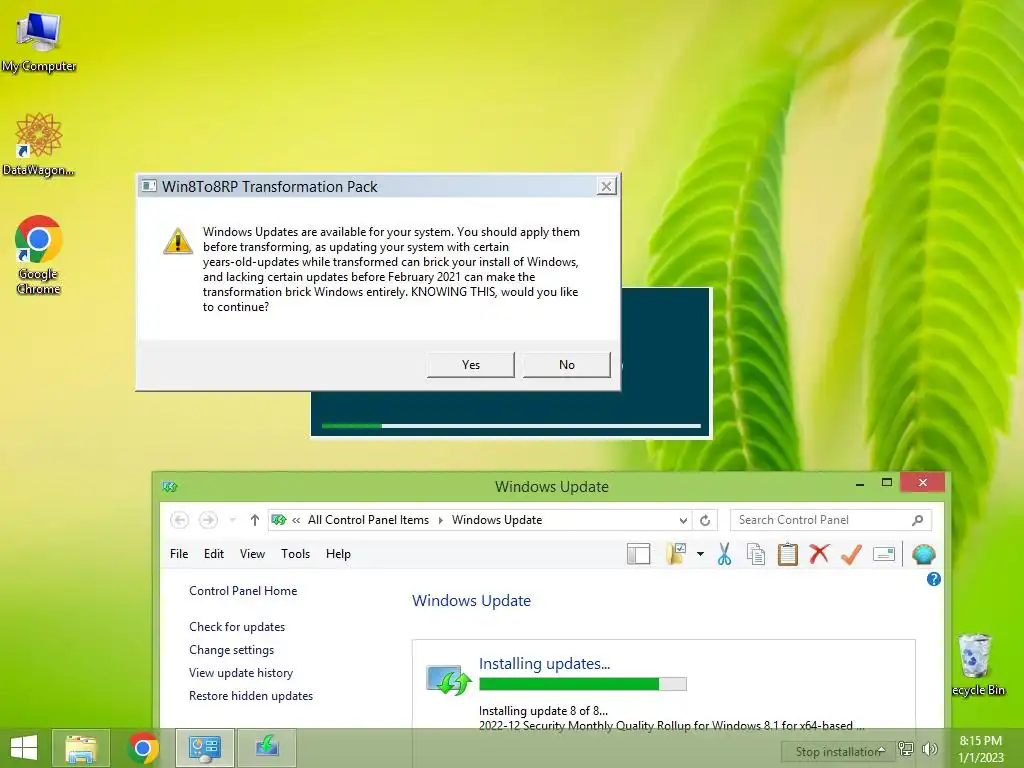Open recent locations dropdown arrow
Viewport: 1024px width, 768px height.
point(232,520)
